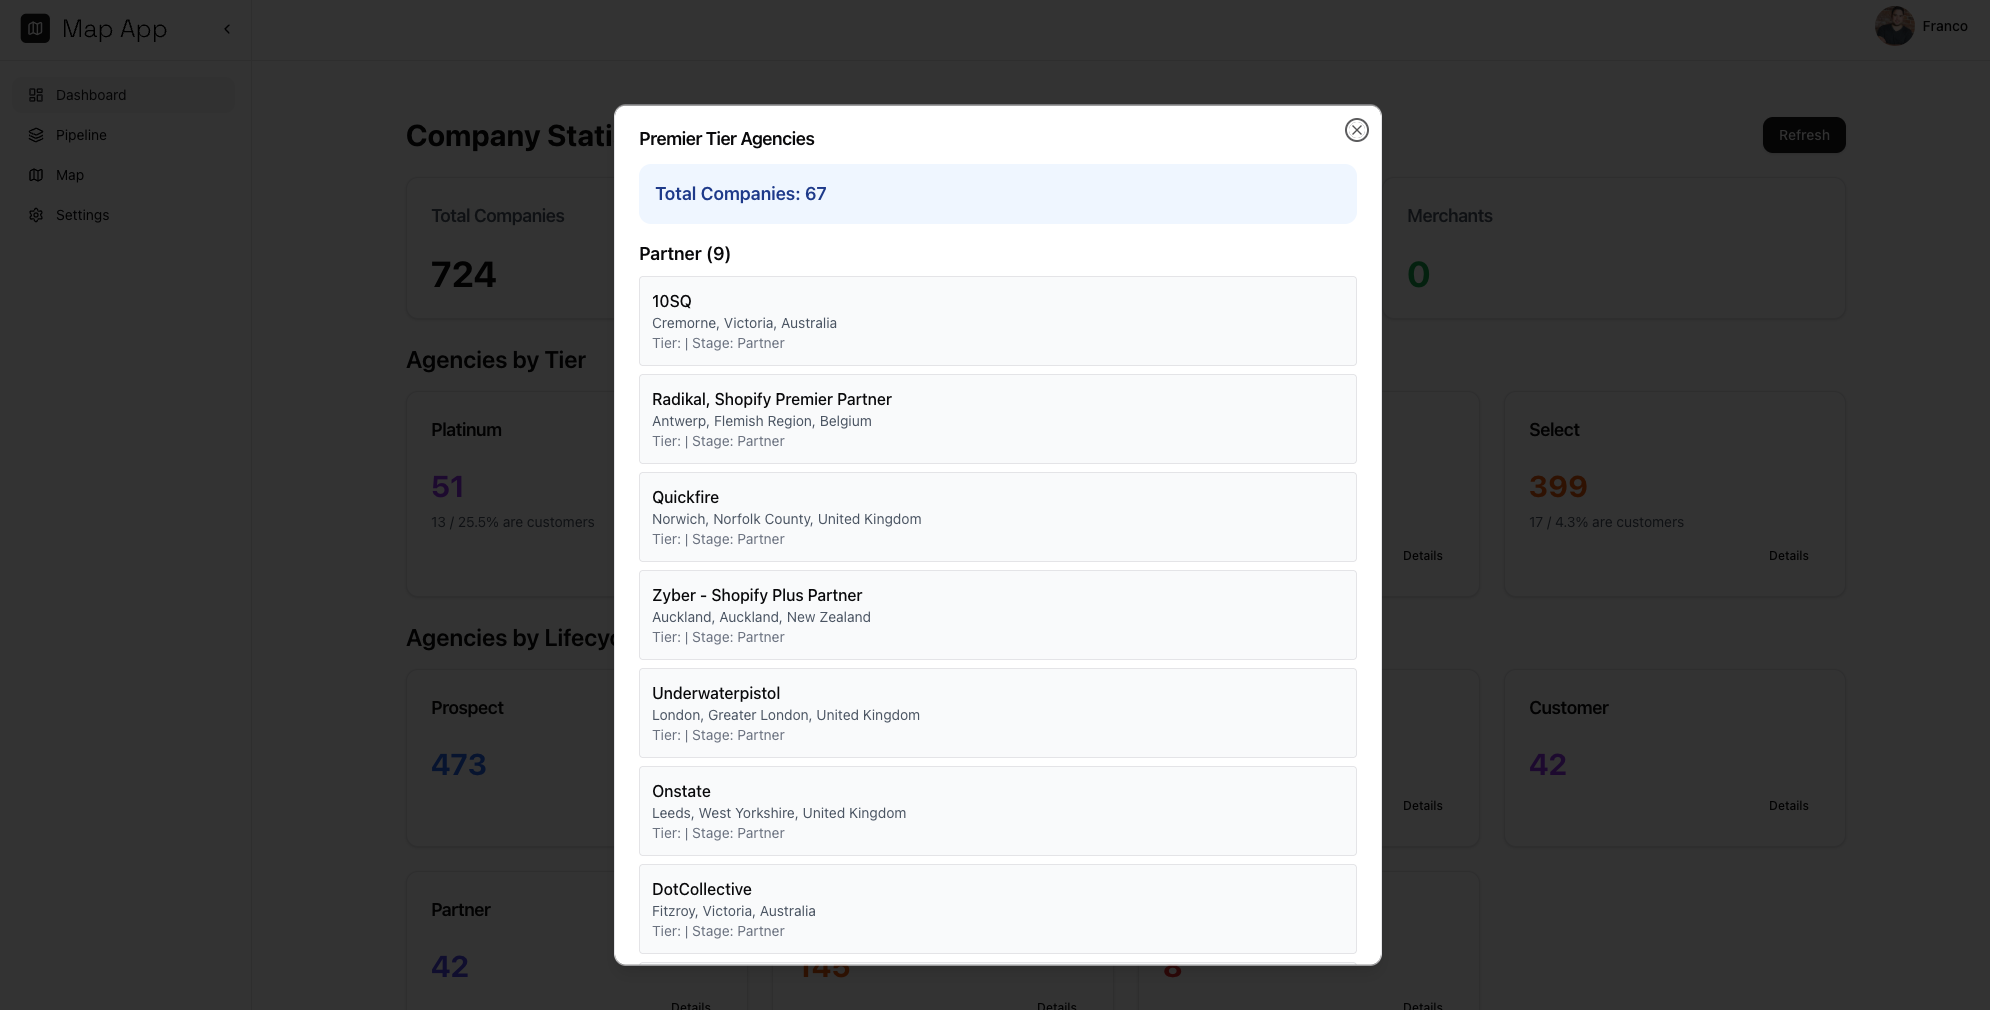Switch to the Pipeline section
The width and height of the screenshot is (1990, 1010).
pos(81,135)
